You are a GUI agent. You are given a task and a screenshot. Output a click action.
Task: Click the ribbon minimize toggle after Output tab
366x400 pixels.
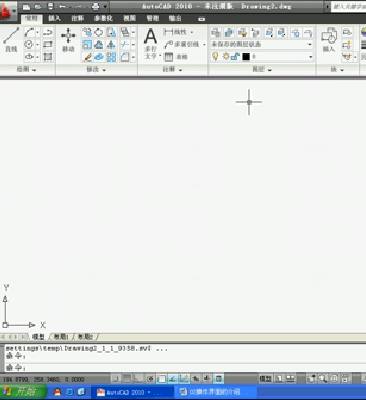click(x=201, y=19)
